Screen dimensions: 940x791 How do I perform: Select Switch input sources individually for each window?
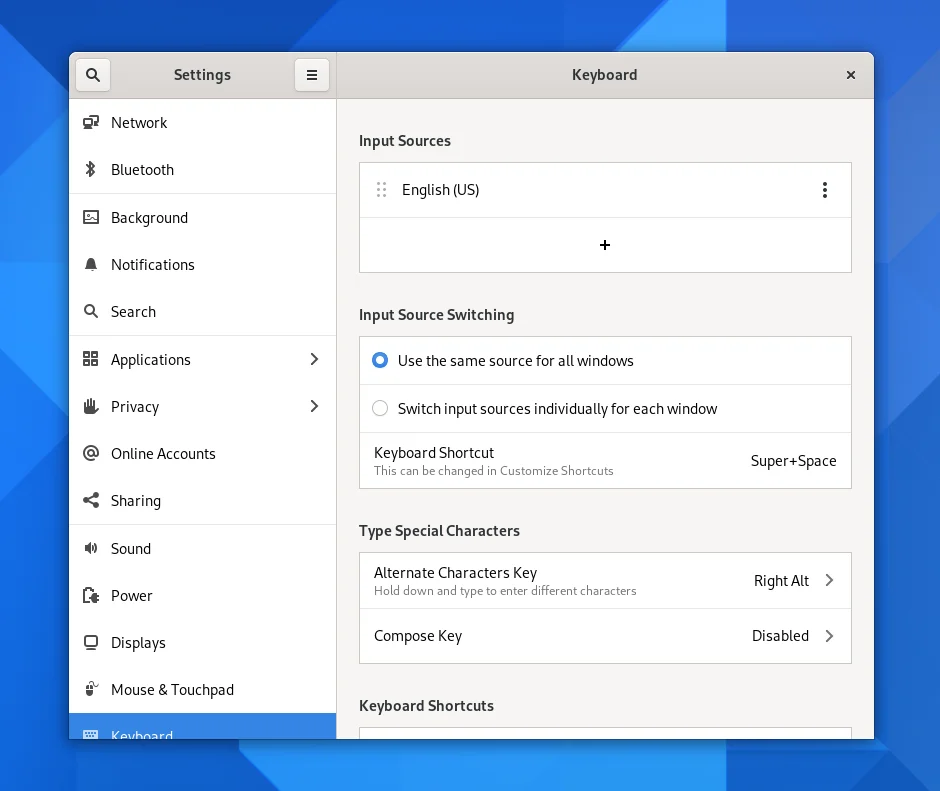click(x=380, y=409)
